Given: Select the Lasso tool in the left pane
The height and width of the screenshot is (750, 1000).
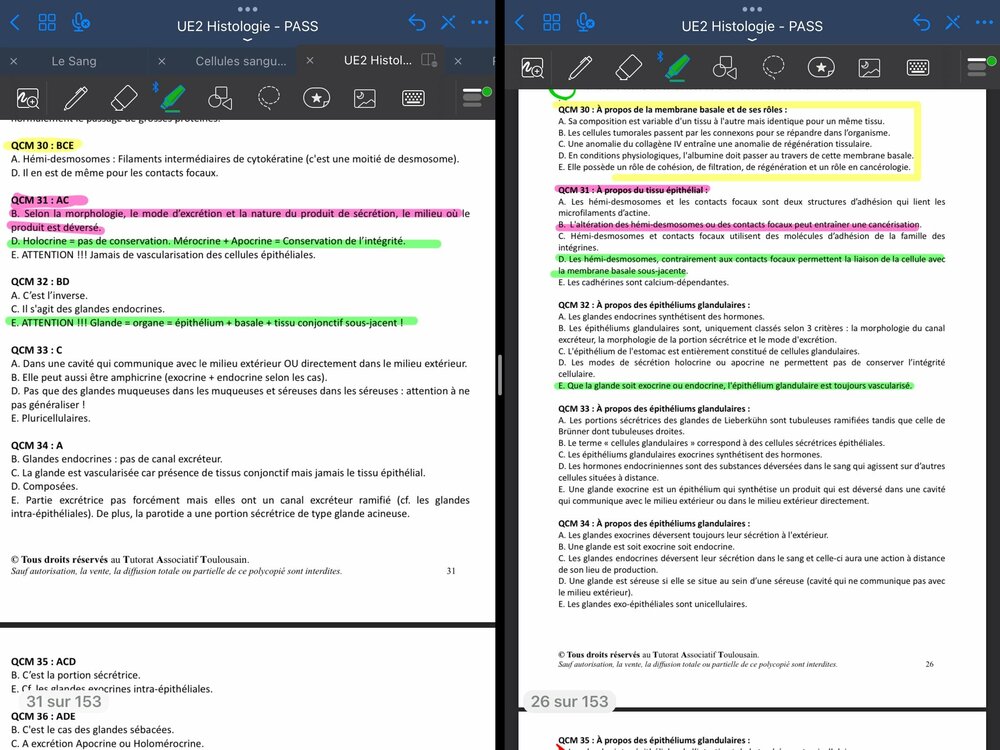Looking at the screenshot, I should (268, 98).
